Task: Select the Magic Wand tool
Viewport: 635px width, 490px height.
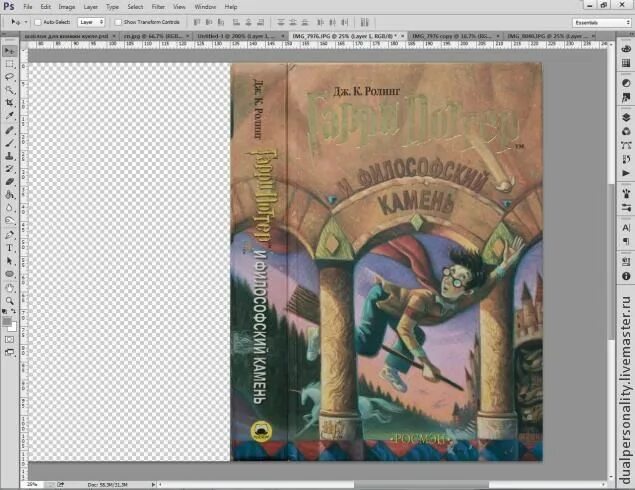Action: tap(9, 90)
